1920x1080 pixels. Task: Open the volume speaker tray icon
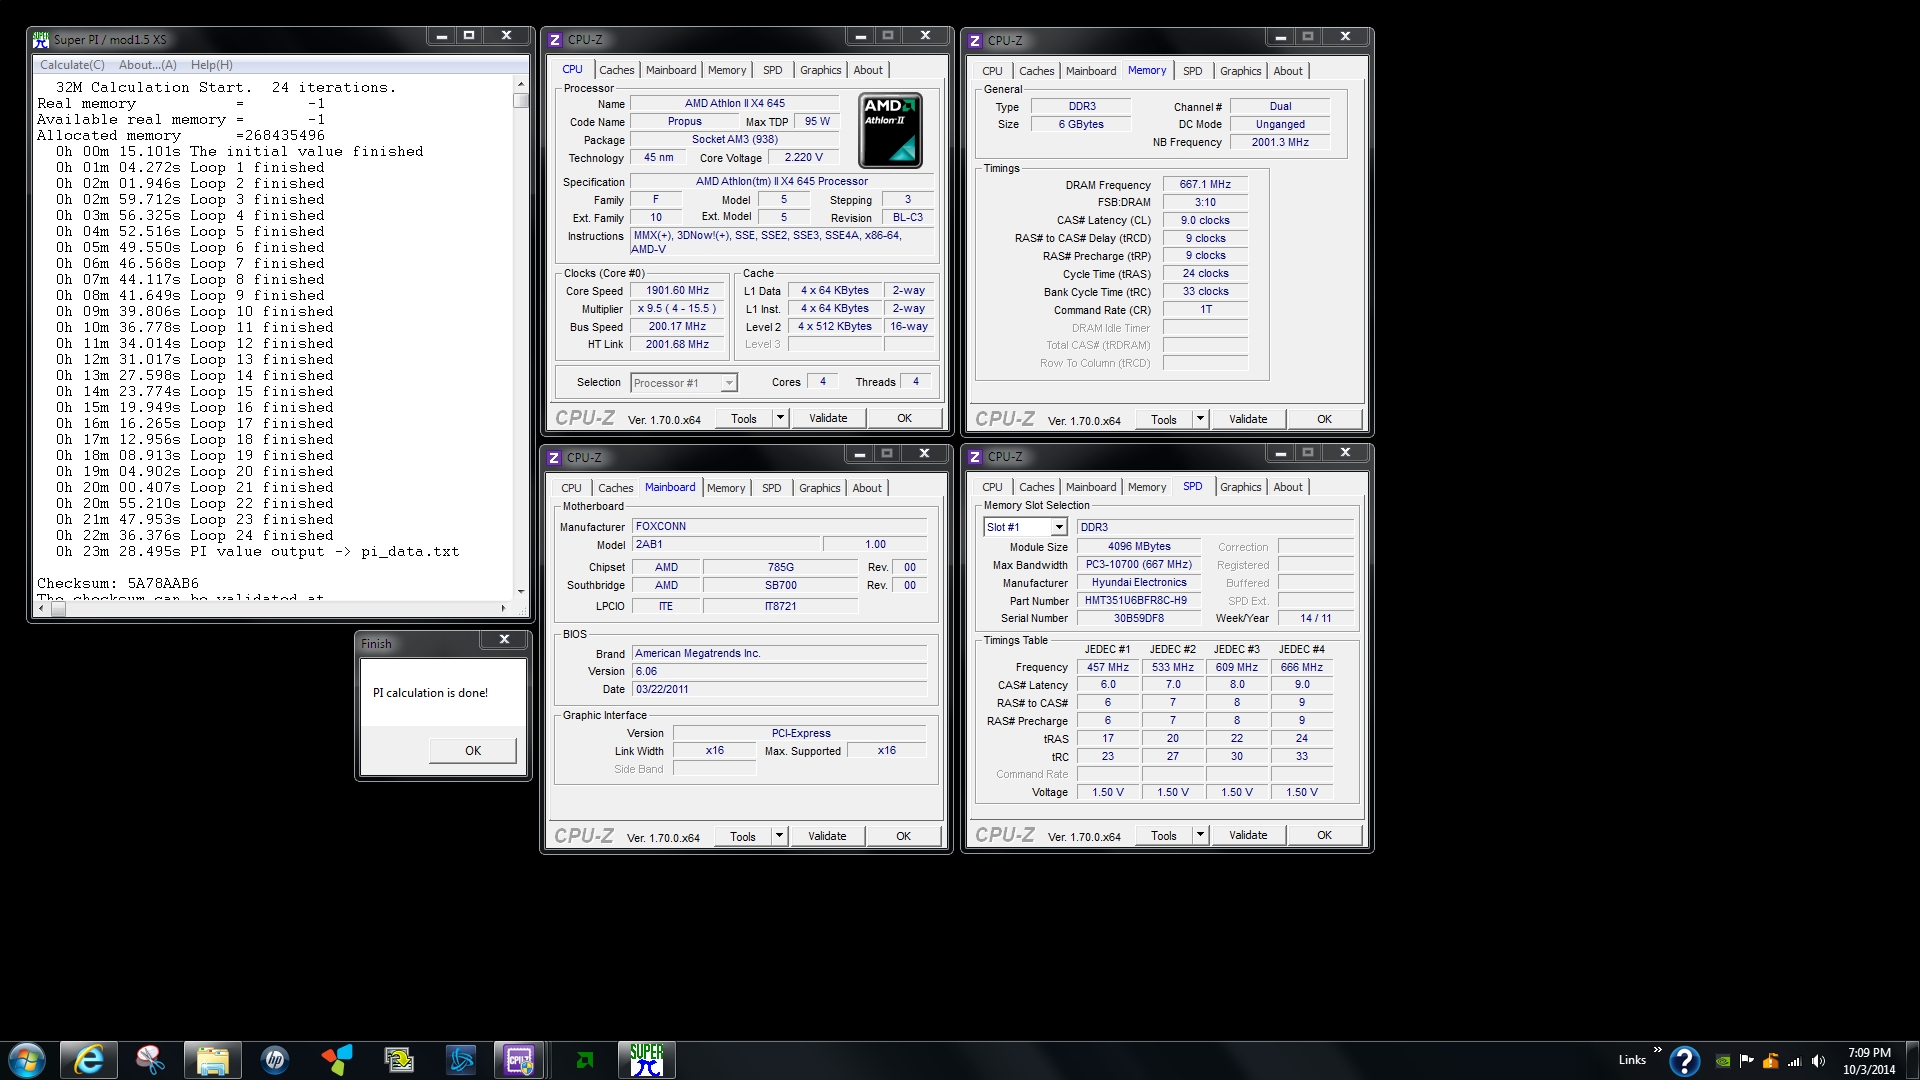point(1819,1061)
